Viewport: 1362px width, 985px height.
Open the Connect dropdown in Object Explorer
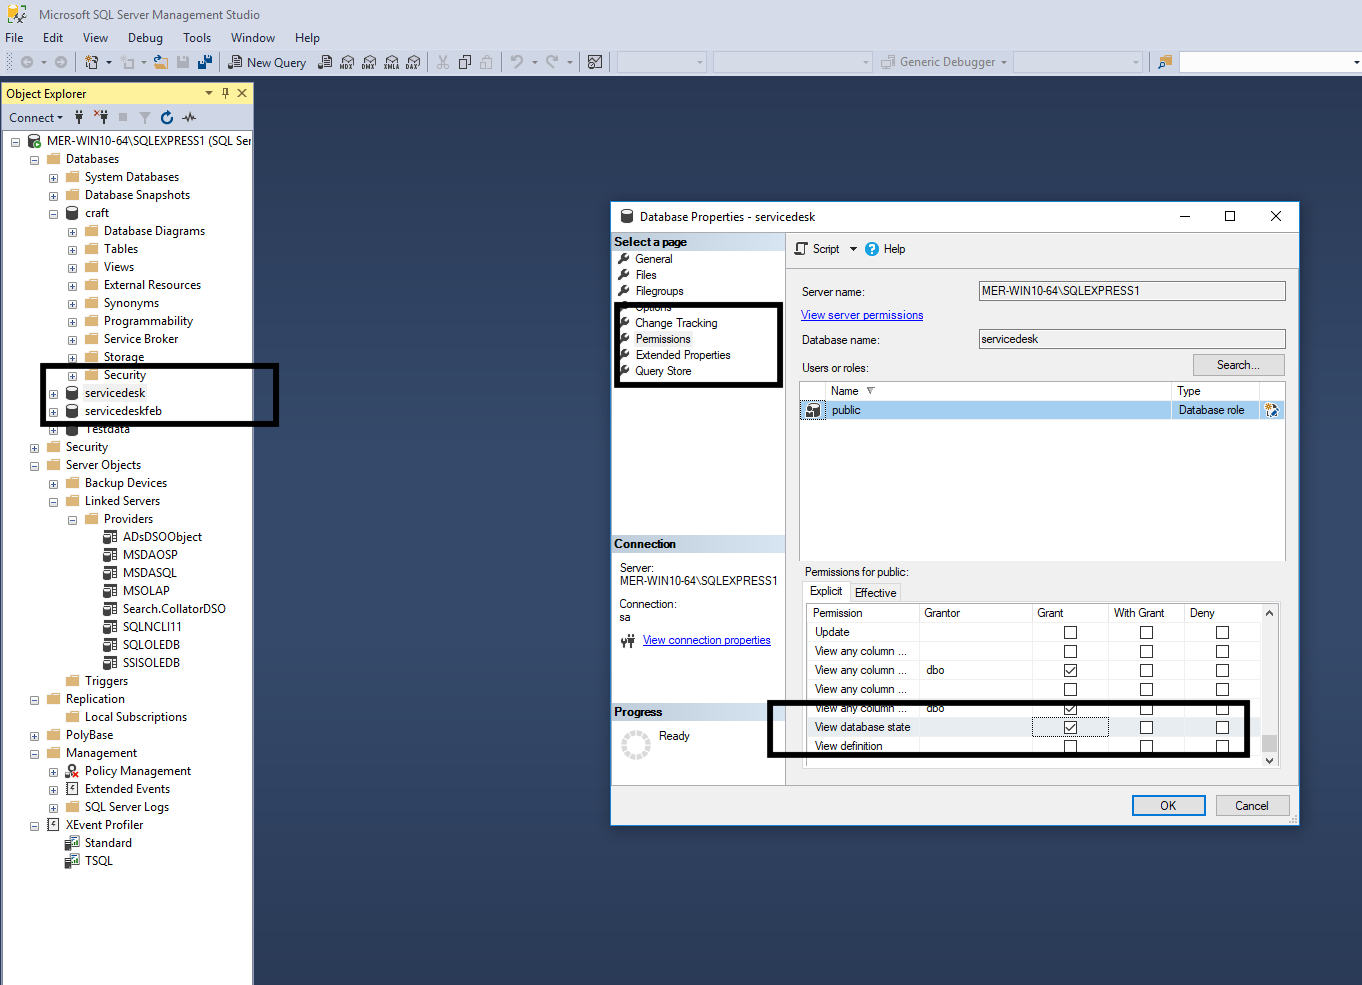pyautogui.click(x=36, y=118)
